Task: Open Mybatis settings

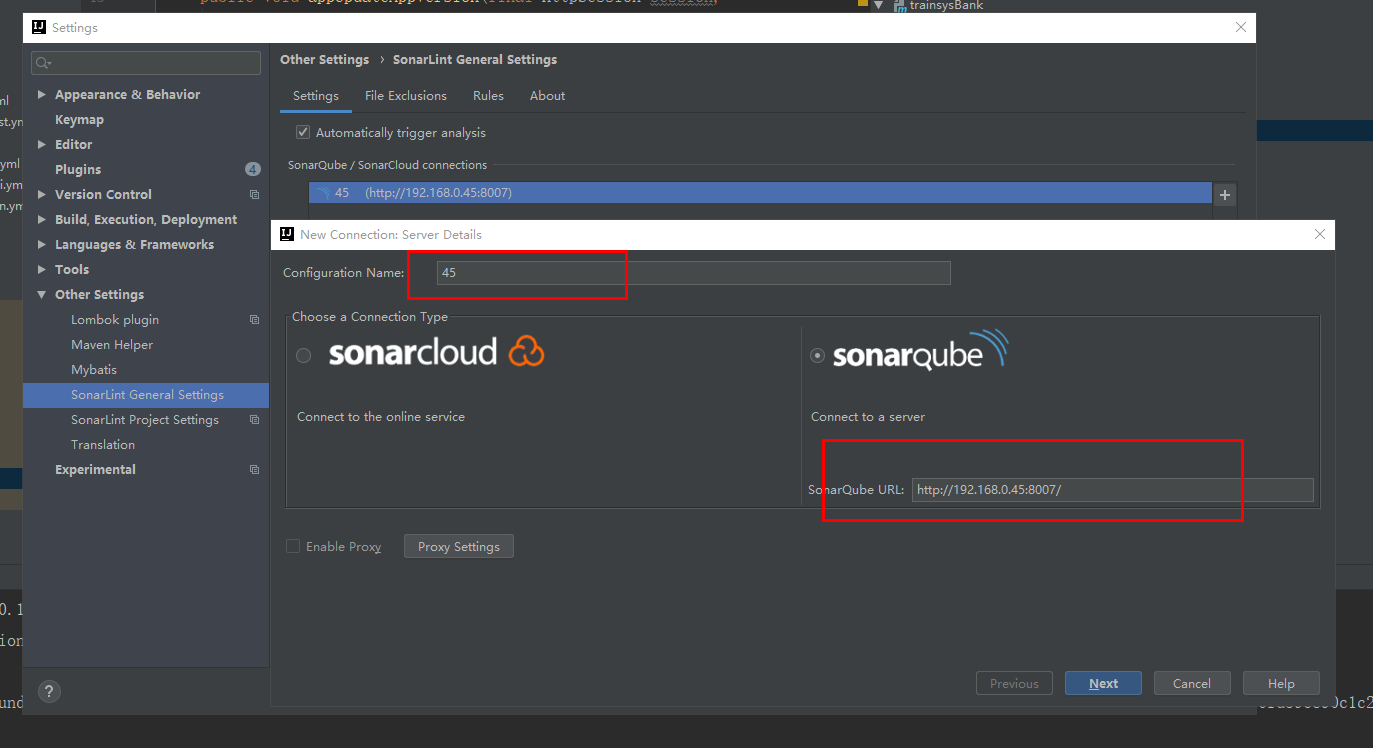Action: click(x=94, y=370)
